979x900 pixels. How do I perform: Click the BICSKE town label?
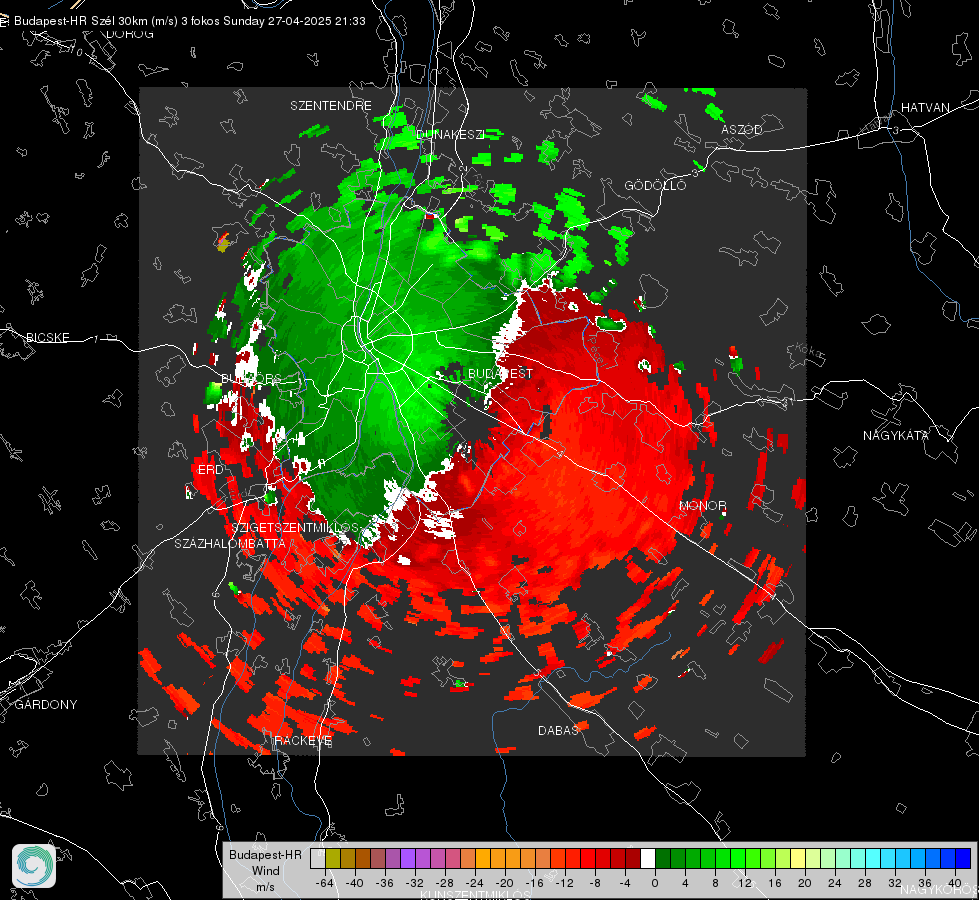[x=47, y=337]
